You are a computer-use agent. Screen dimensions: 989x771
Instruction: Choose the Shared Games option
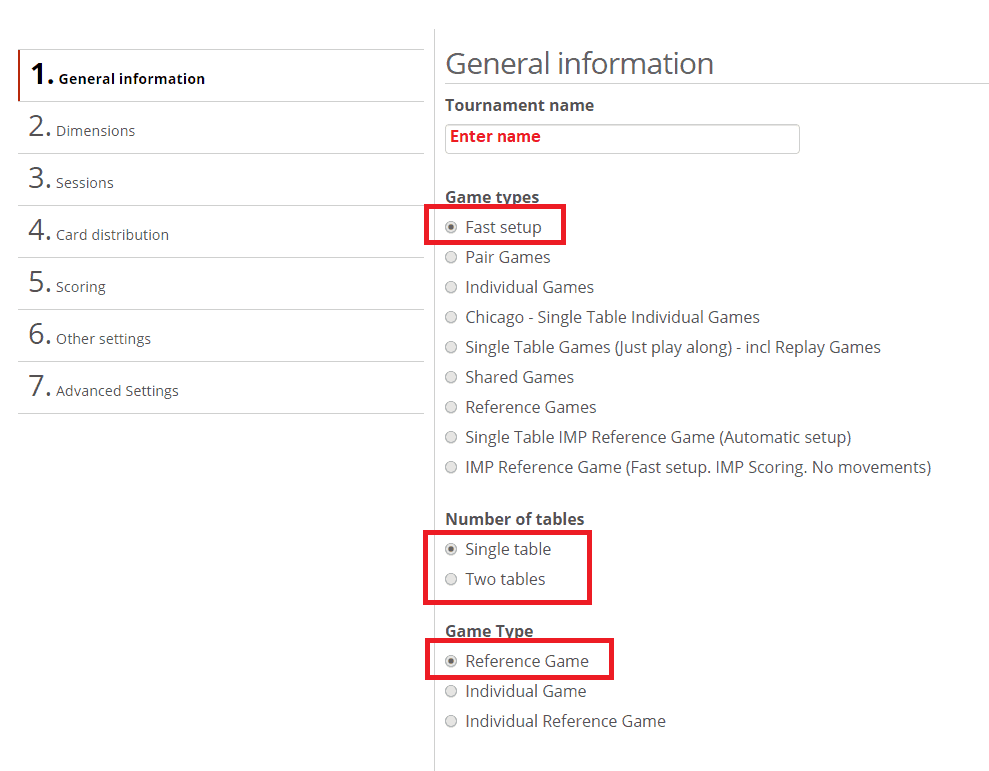[x=452, y=377]
